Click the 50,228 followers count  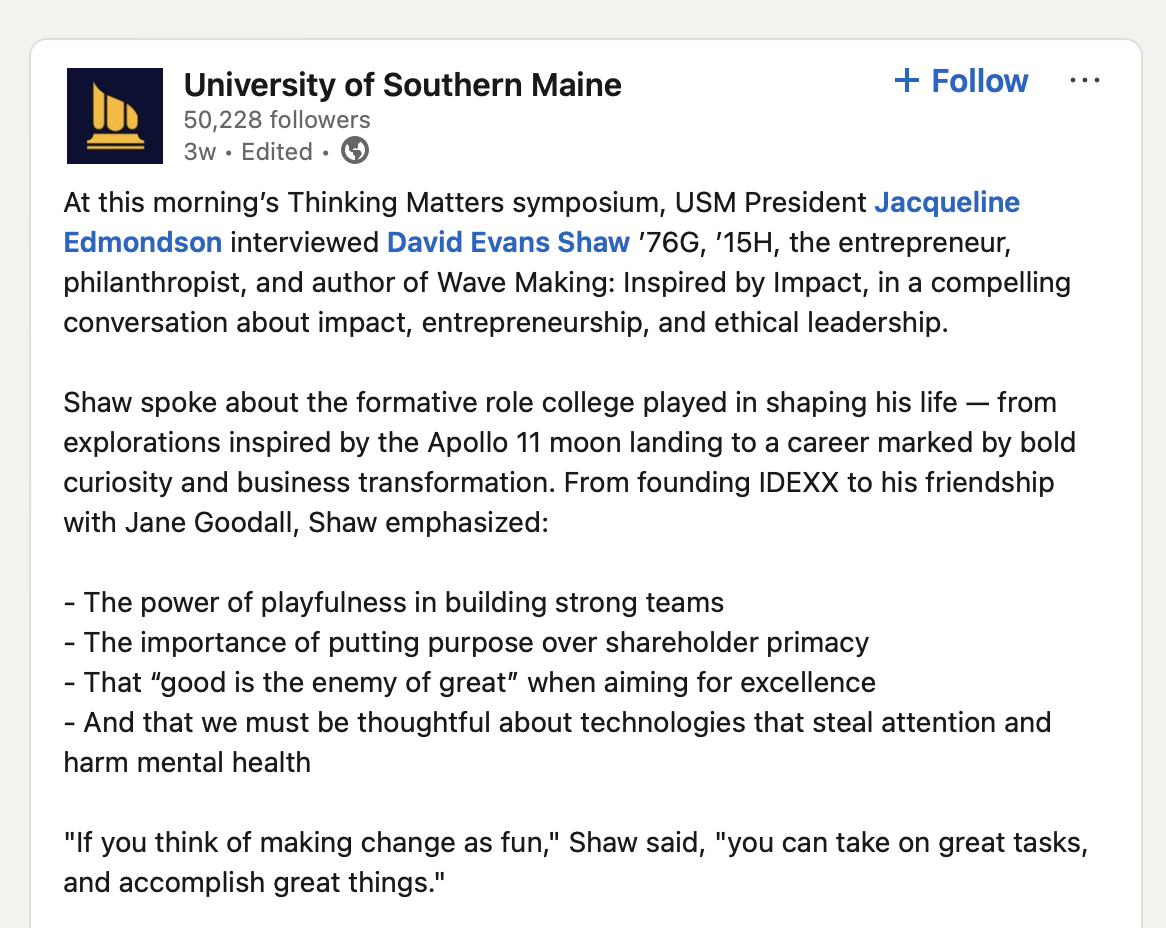(277, 120)
